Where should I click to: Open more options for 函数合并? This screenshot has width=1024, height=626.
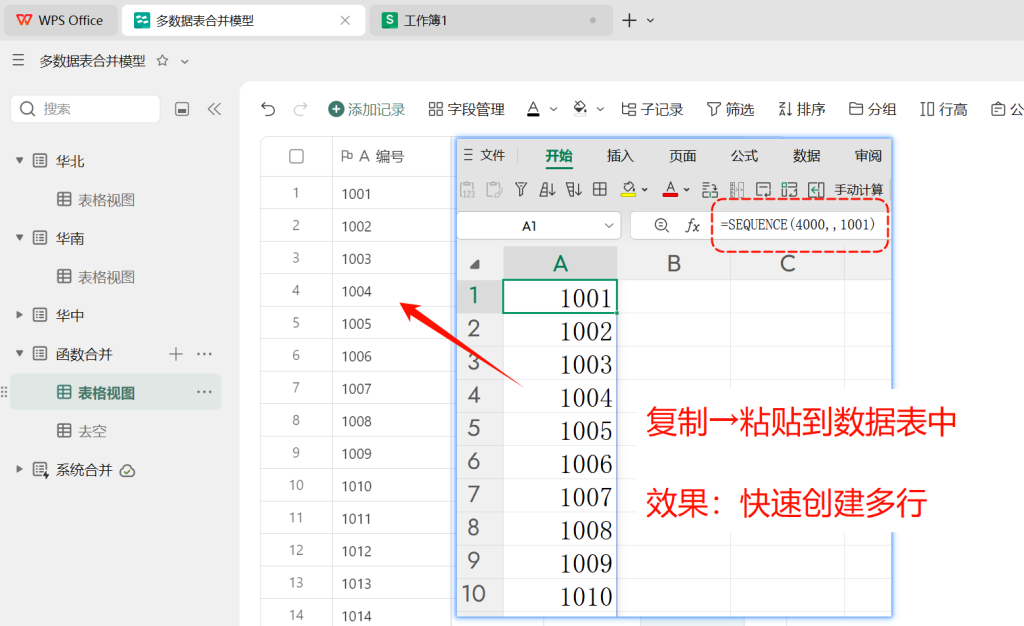click(204, 354)
